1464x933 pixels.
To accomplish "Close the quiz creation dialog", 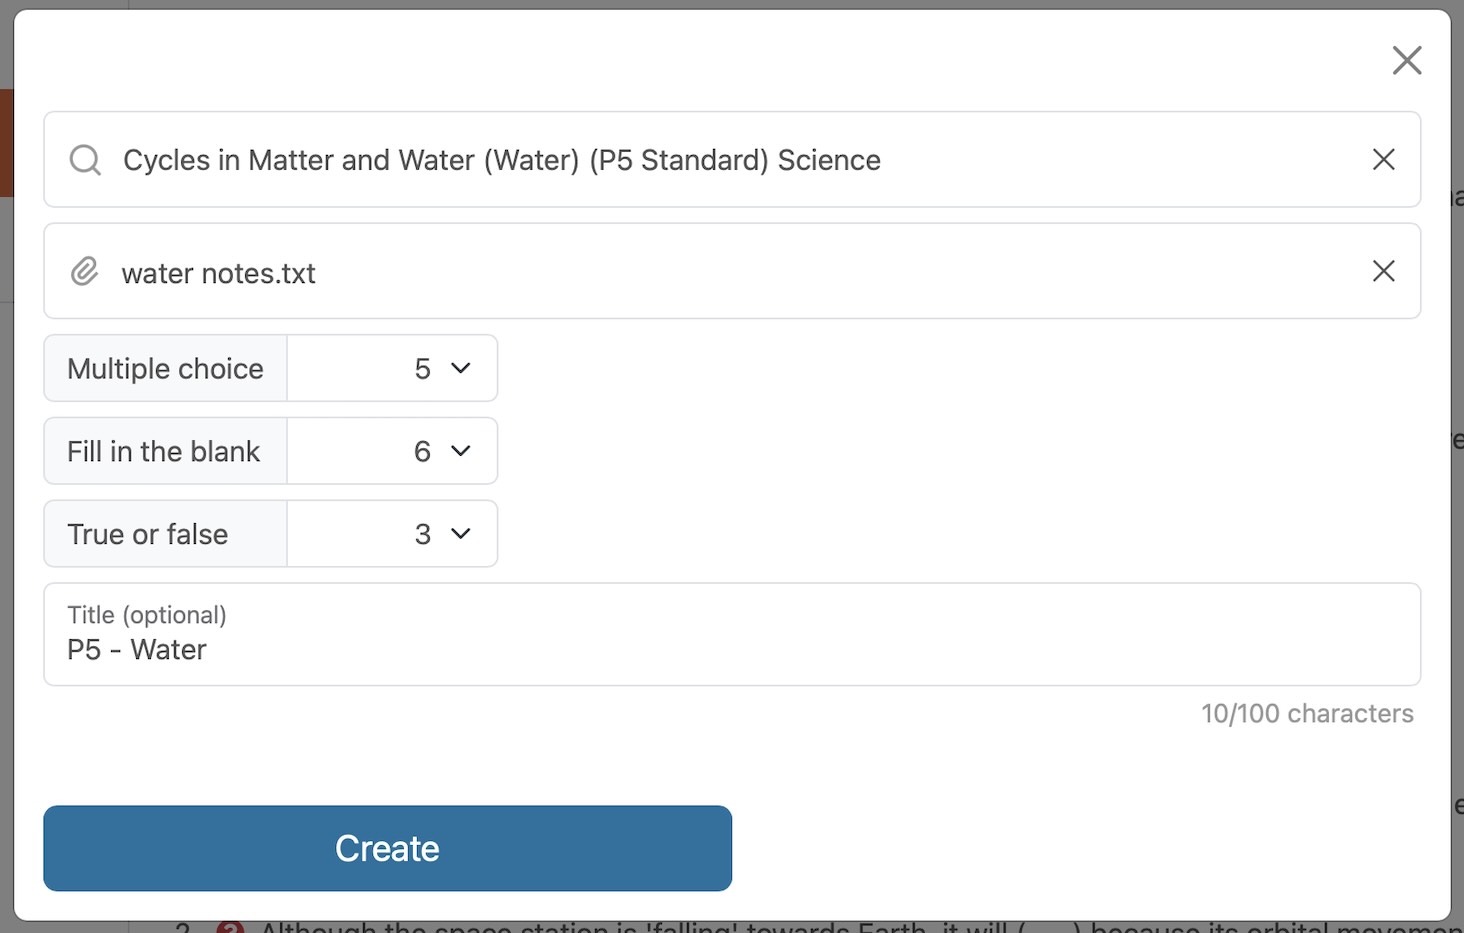I will tap(1406, 60).
